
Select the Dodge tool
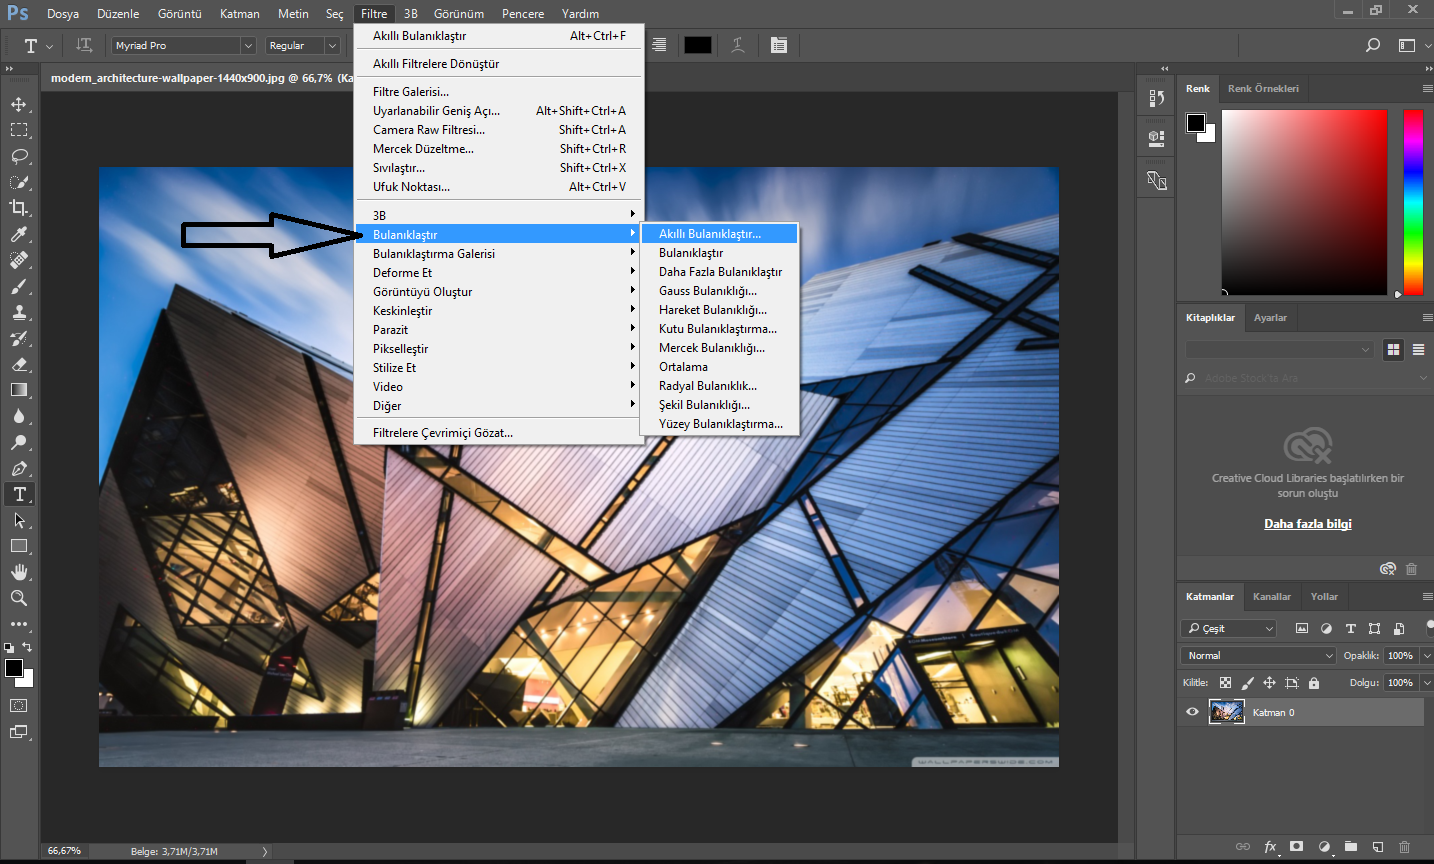(19, 442)
